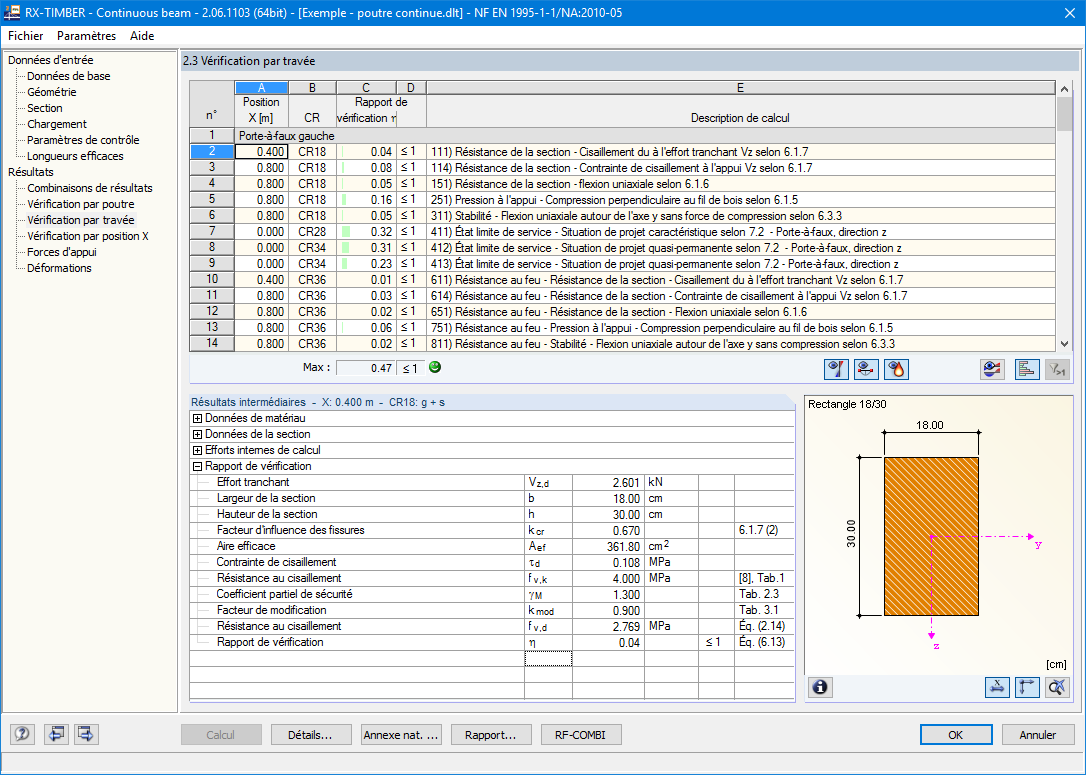
Task: Click the Max ratio value 0.47
Action: coord(366,368)
